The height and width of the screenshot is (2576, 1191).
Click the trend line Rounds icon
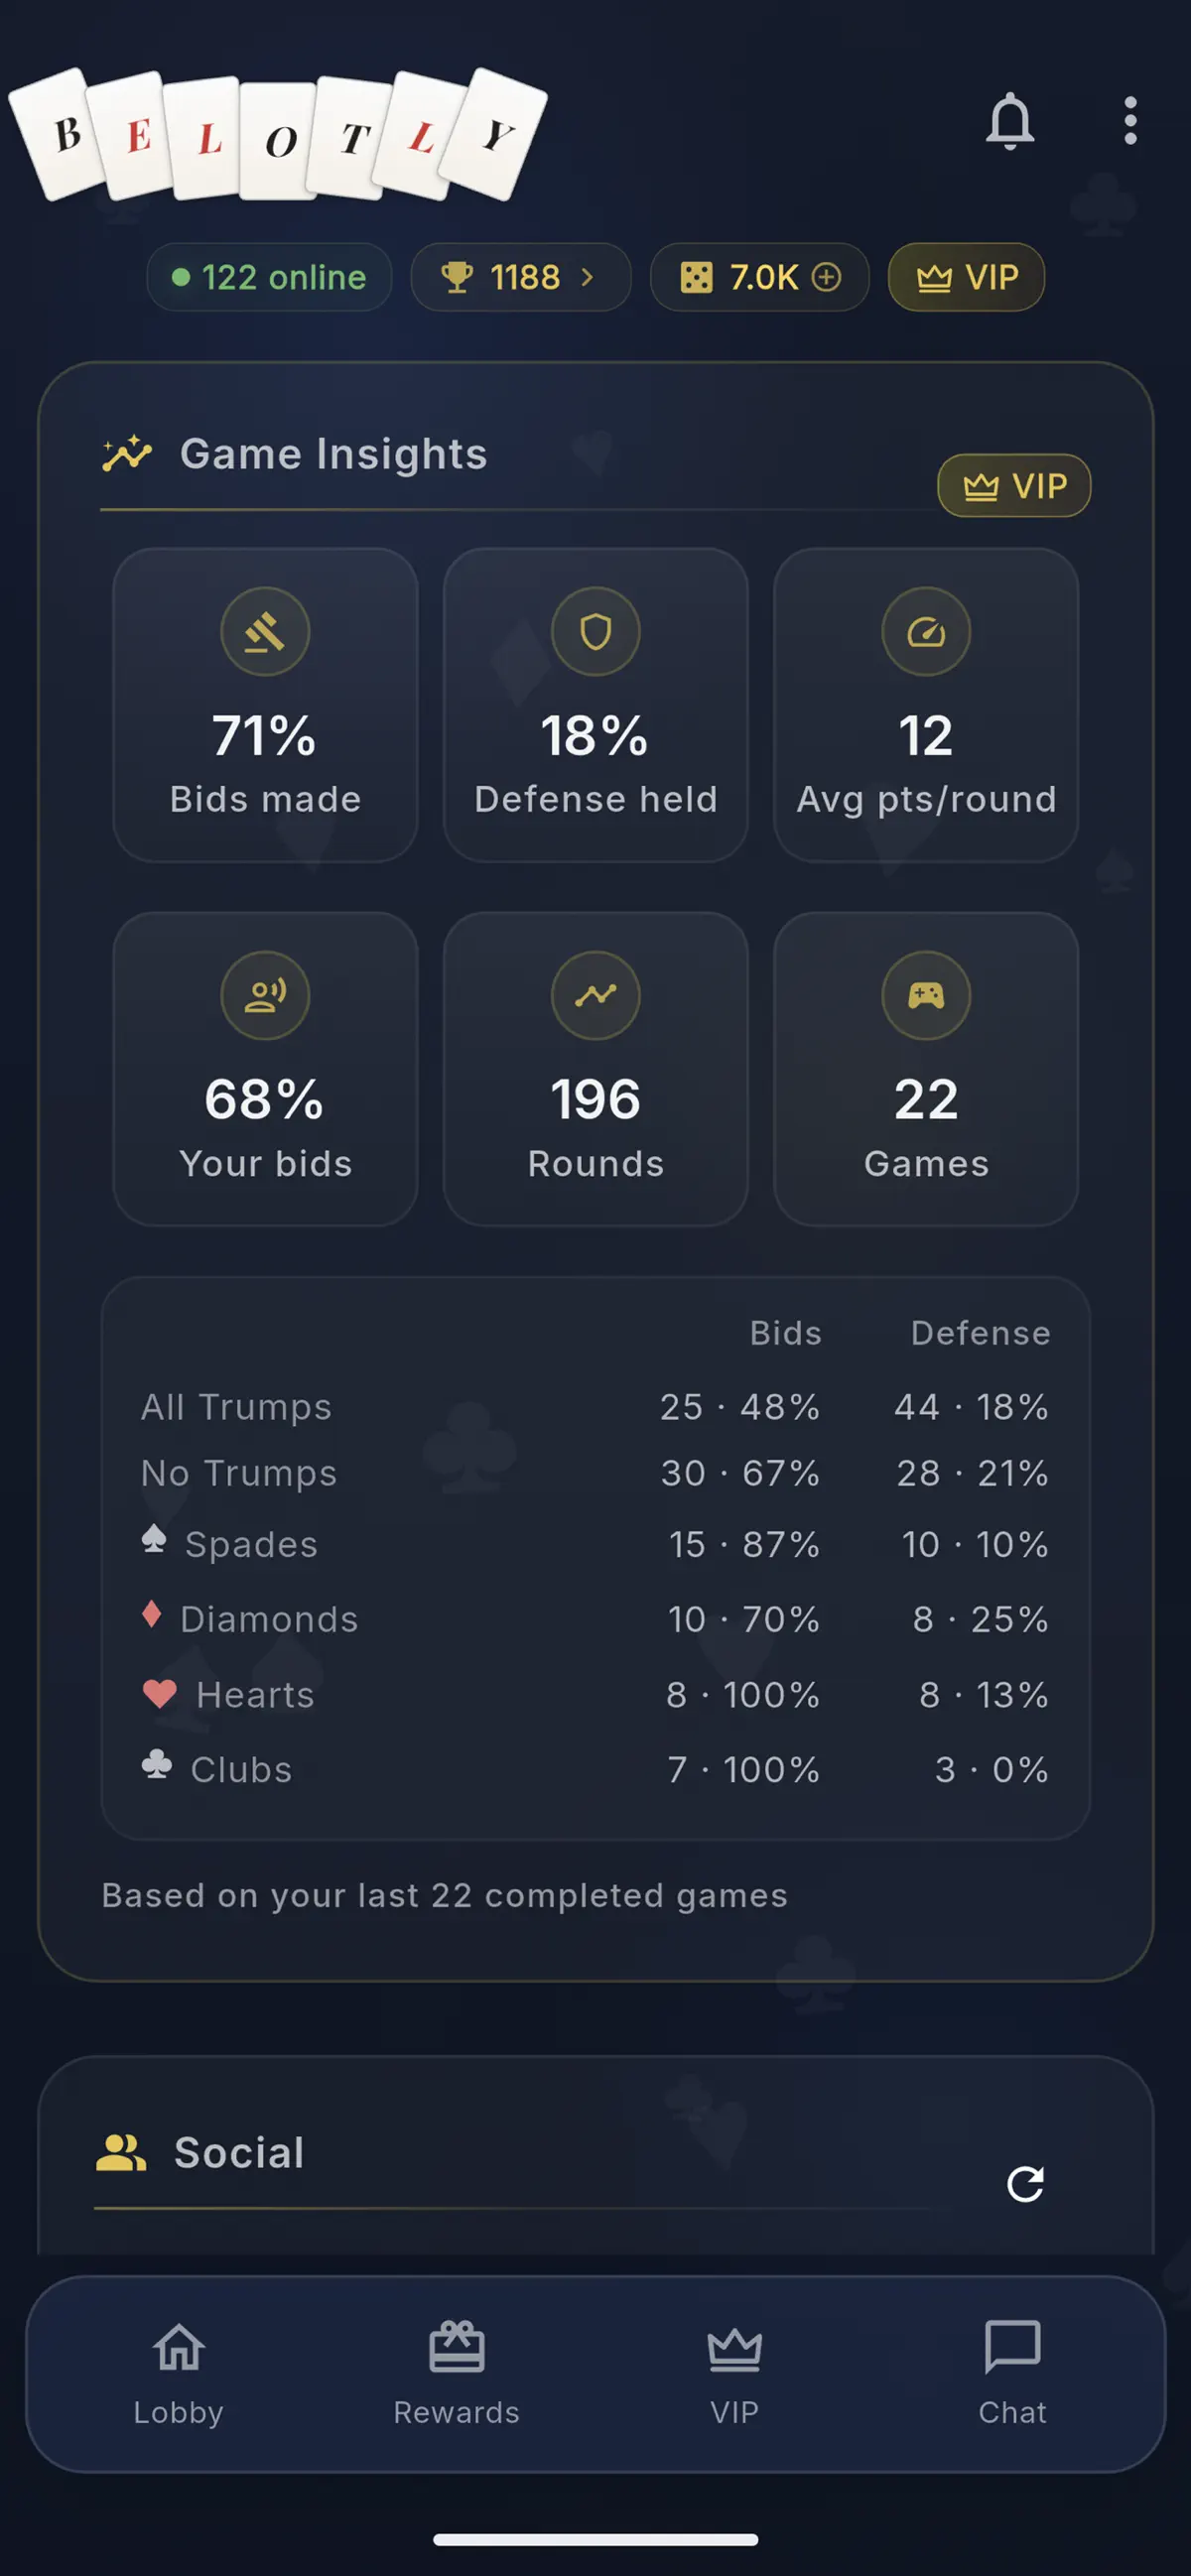tap(595, 995)
